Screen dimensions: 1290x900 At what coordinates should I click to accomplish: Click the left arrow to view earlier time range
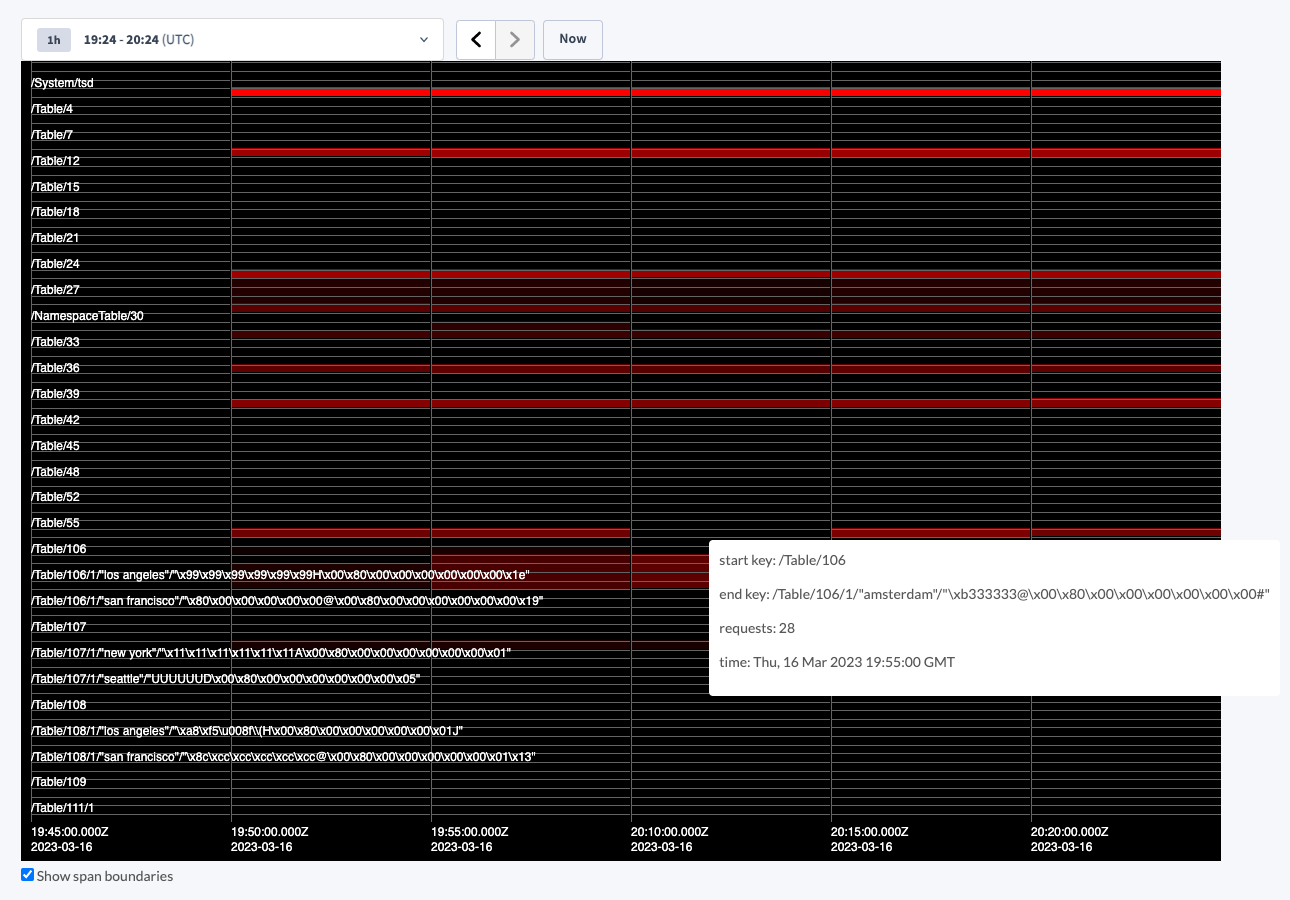pyautogui.click(x=476, y=39)
